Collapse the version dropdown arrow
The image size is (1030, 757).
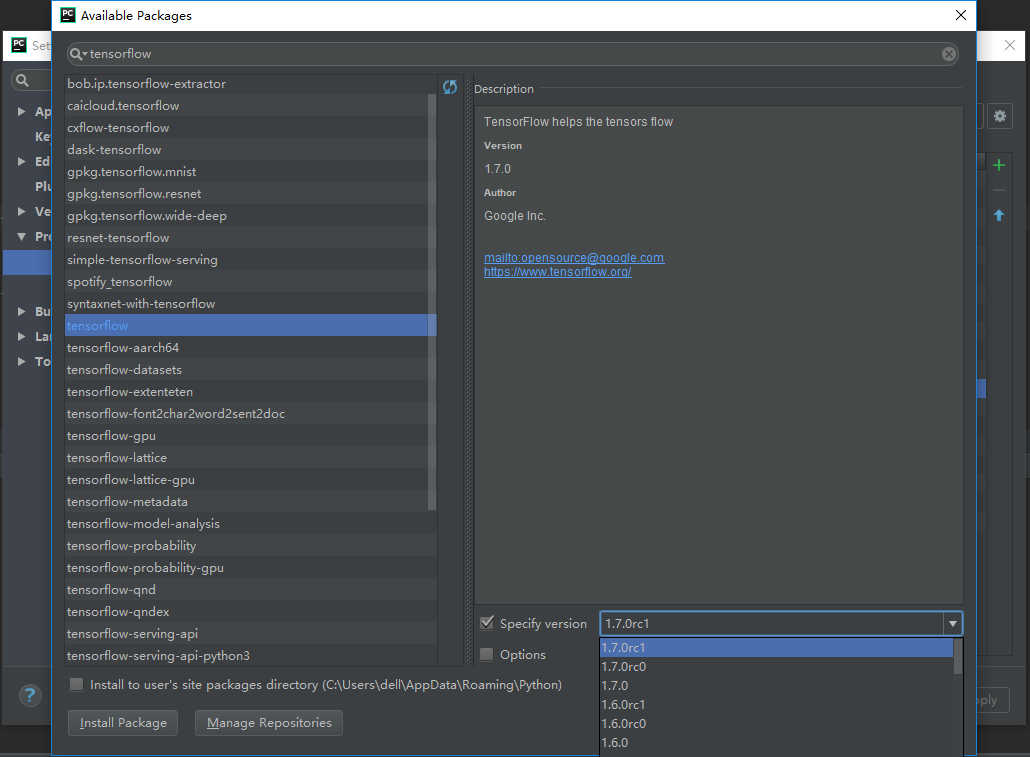(952, 624)
